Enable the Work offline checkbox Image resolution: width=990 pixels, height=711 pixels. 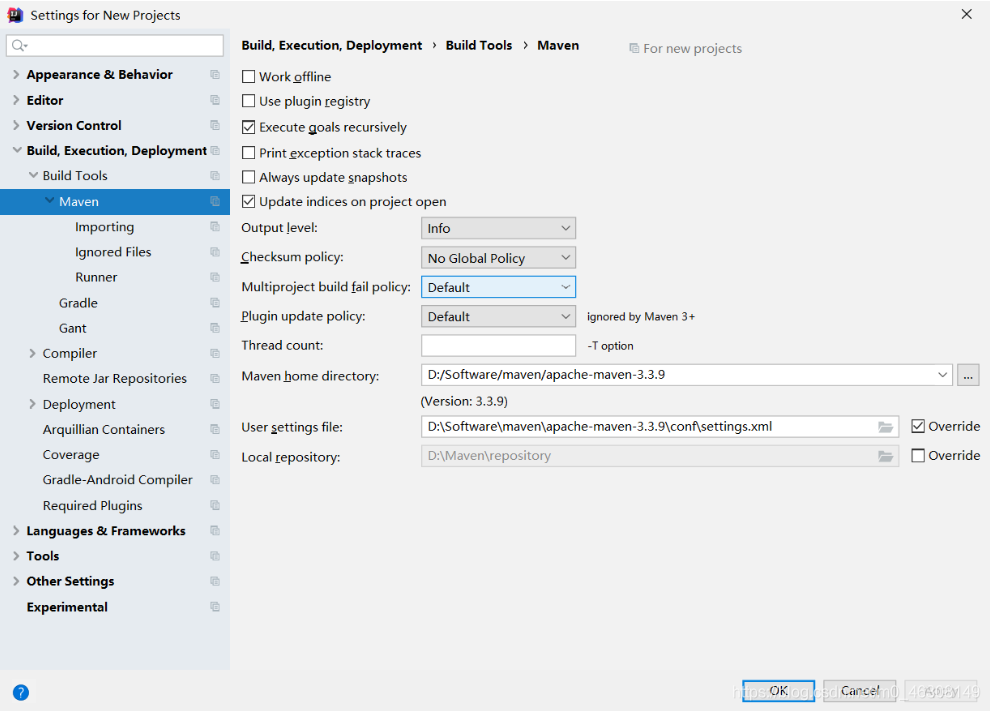249,76
